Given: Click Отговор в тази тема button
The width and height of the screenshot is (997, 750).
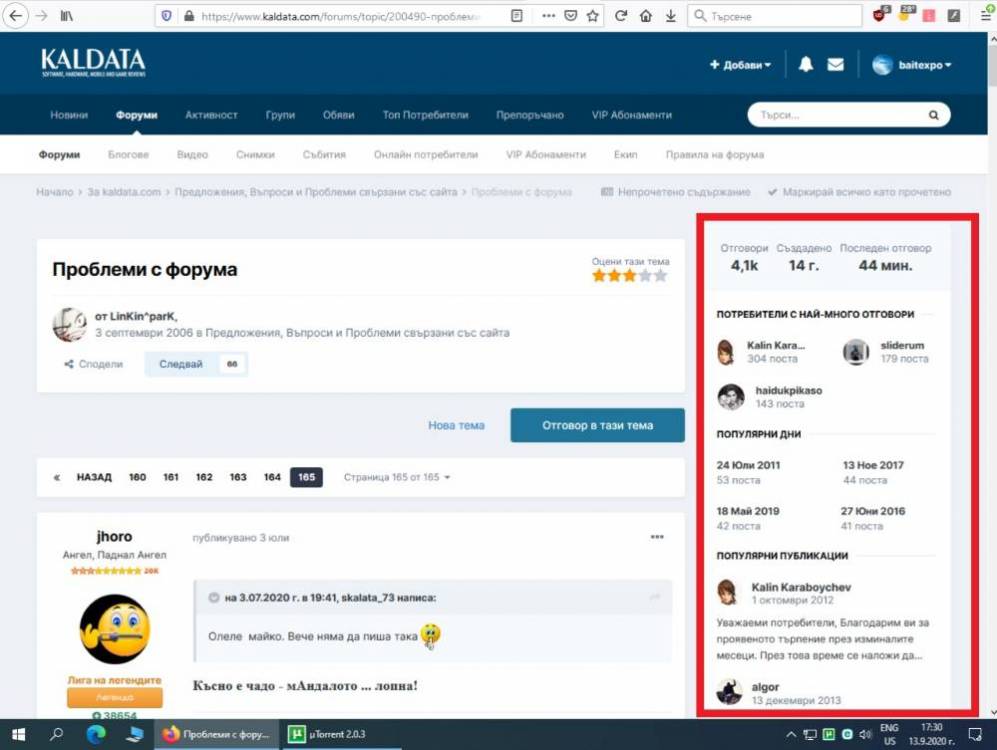Looking at the screenshot, I should (x=598, y=425).
